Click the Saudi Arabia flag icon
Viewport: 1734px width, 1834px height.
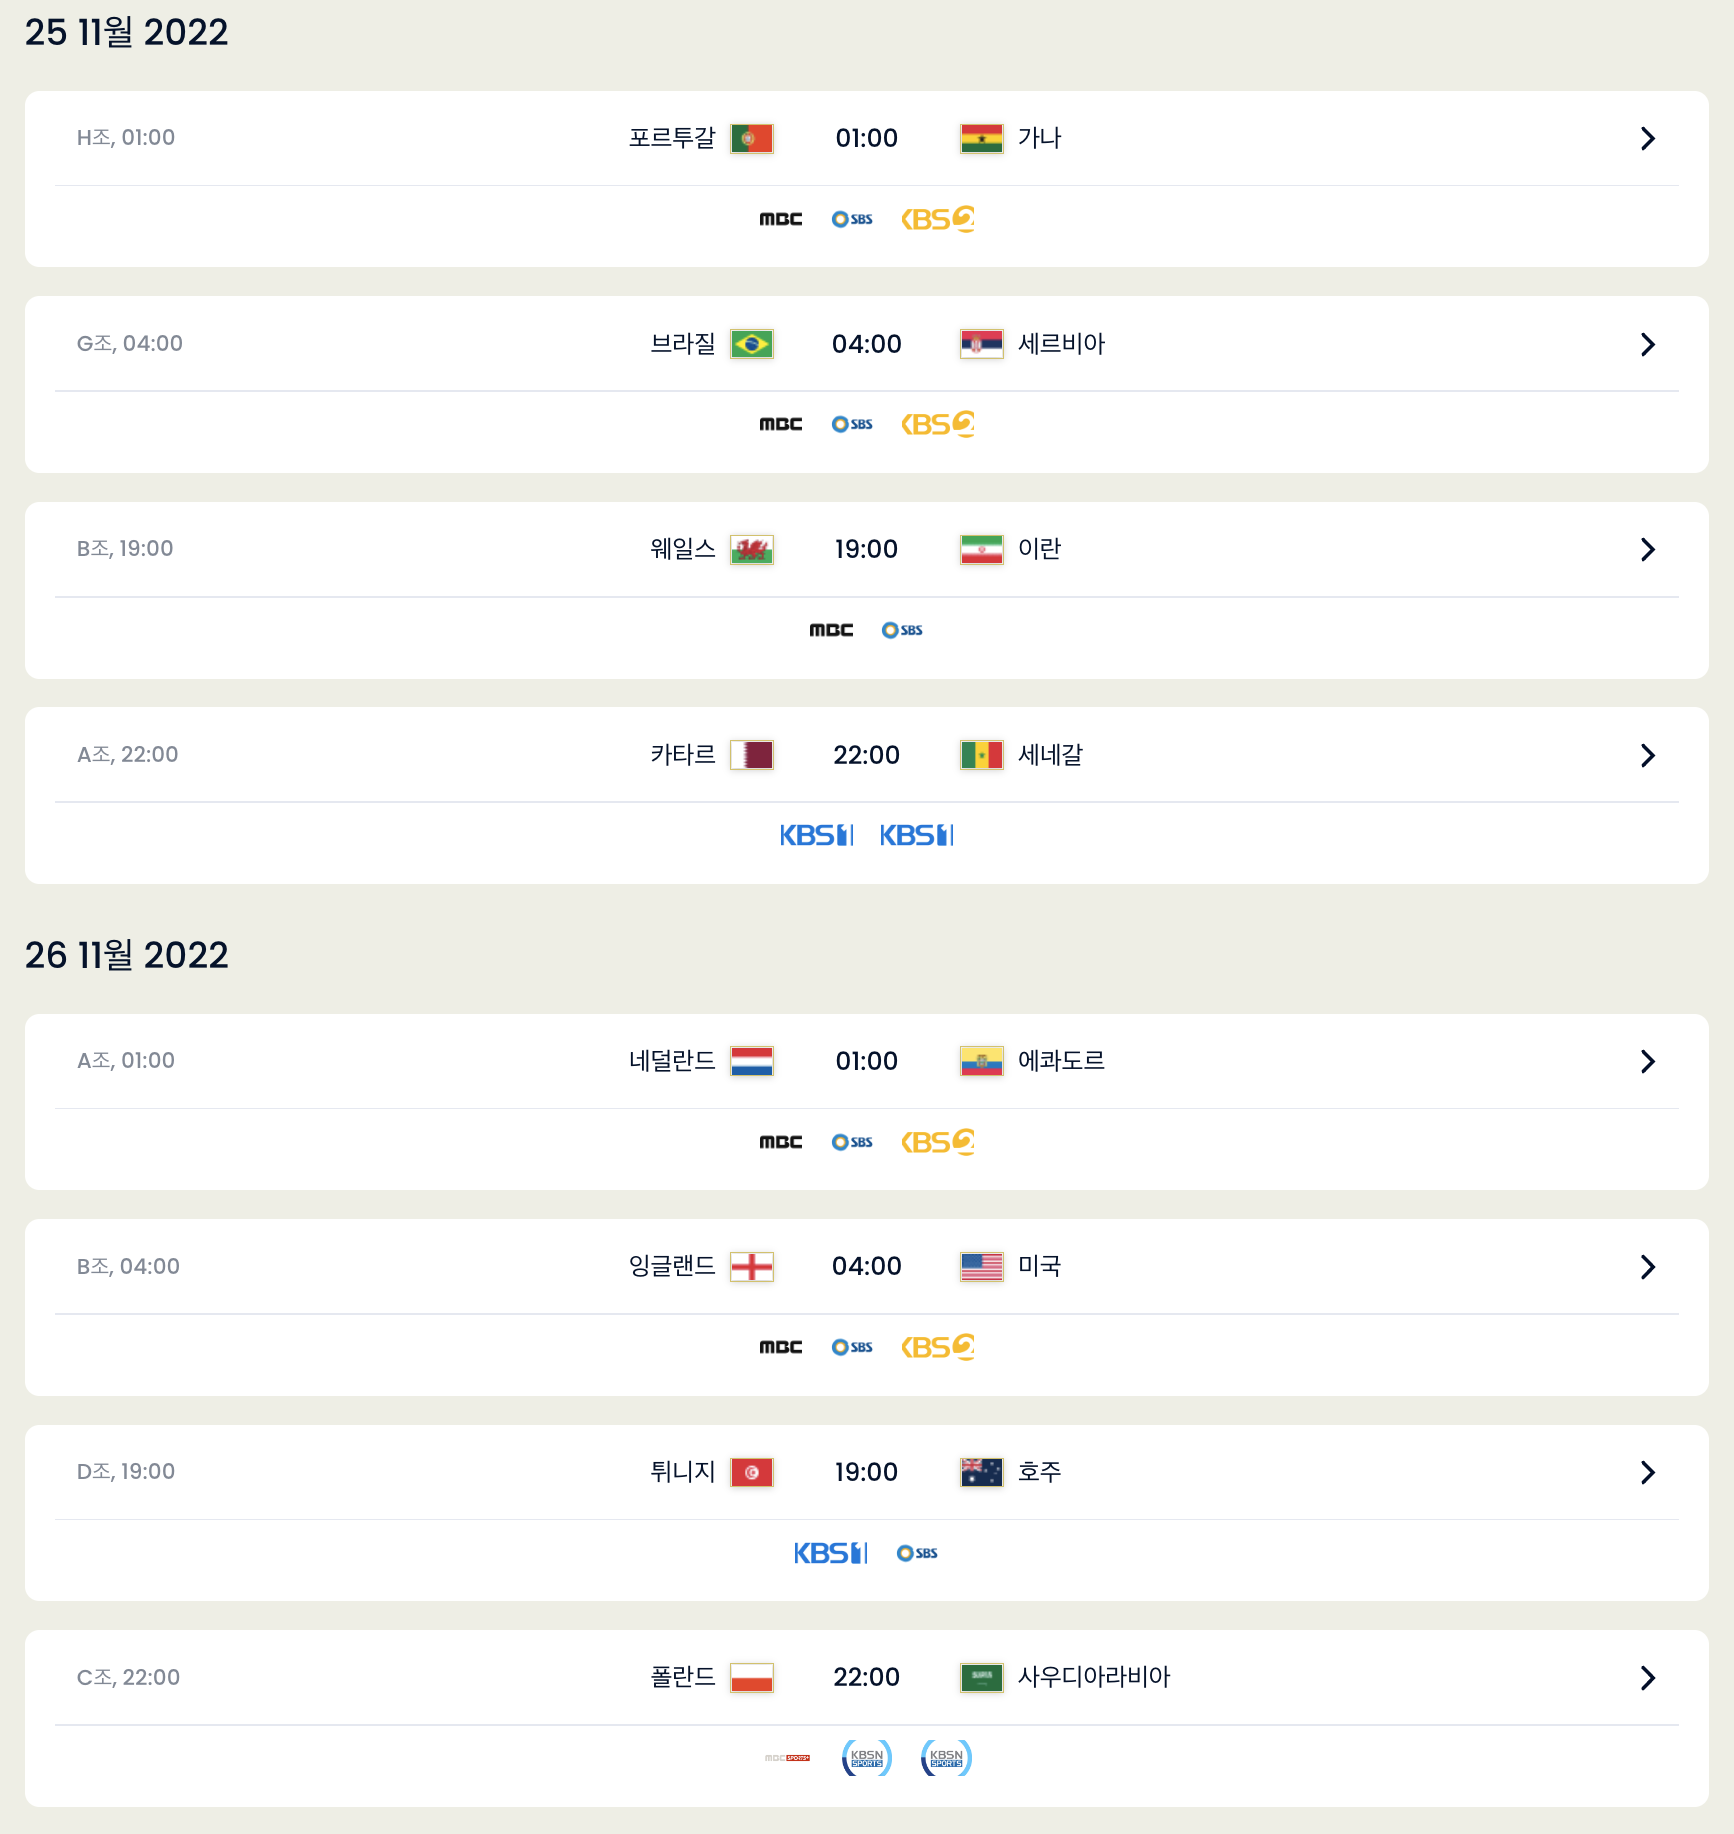(x=981, y=1677)
